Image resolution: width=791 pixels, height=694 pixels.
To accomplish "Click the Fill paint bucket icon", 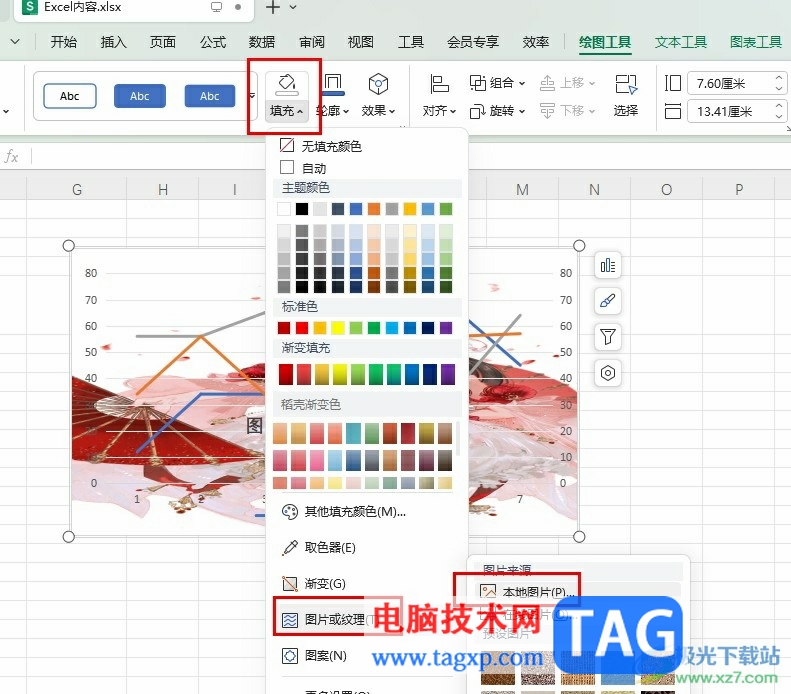I will click(x=287, y=84).
